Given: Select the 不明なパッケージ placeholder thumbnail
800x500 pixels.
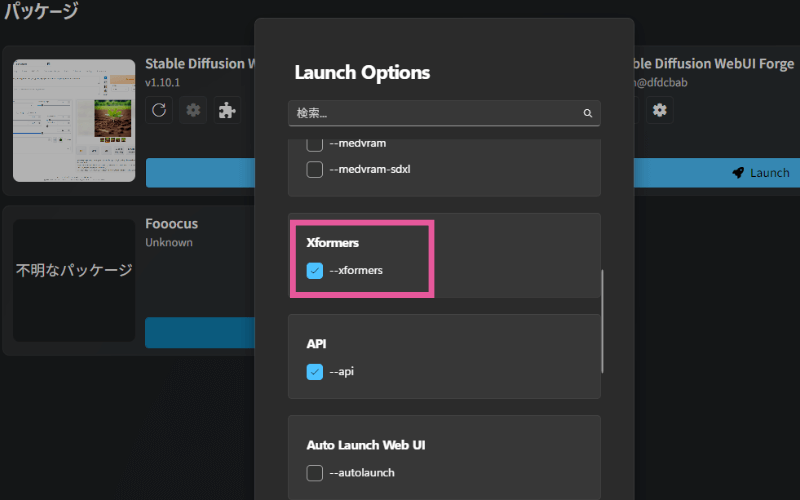Looking at the screenshot, I should [74, 280].
